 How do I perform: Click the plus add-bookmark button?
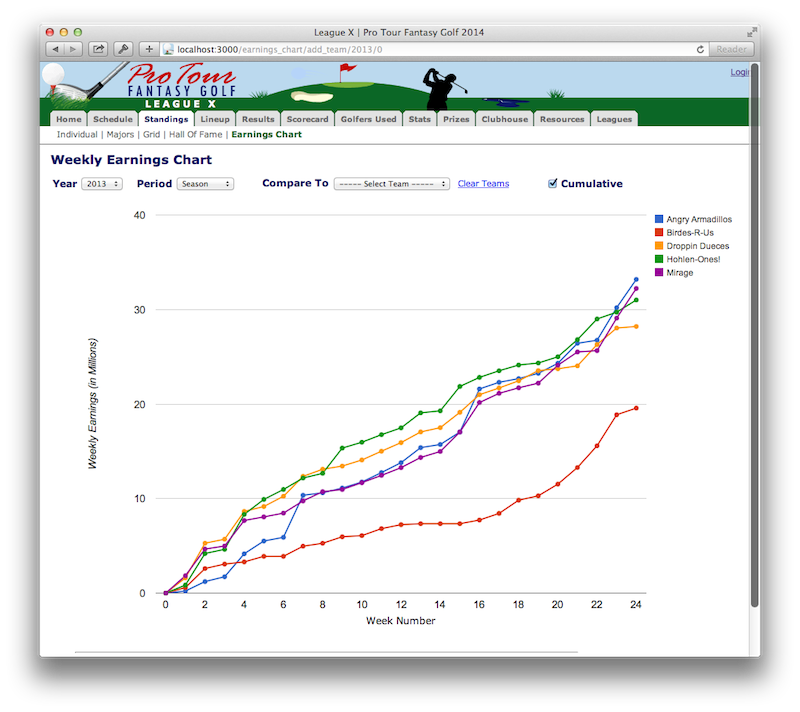149,48
